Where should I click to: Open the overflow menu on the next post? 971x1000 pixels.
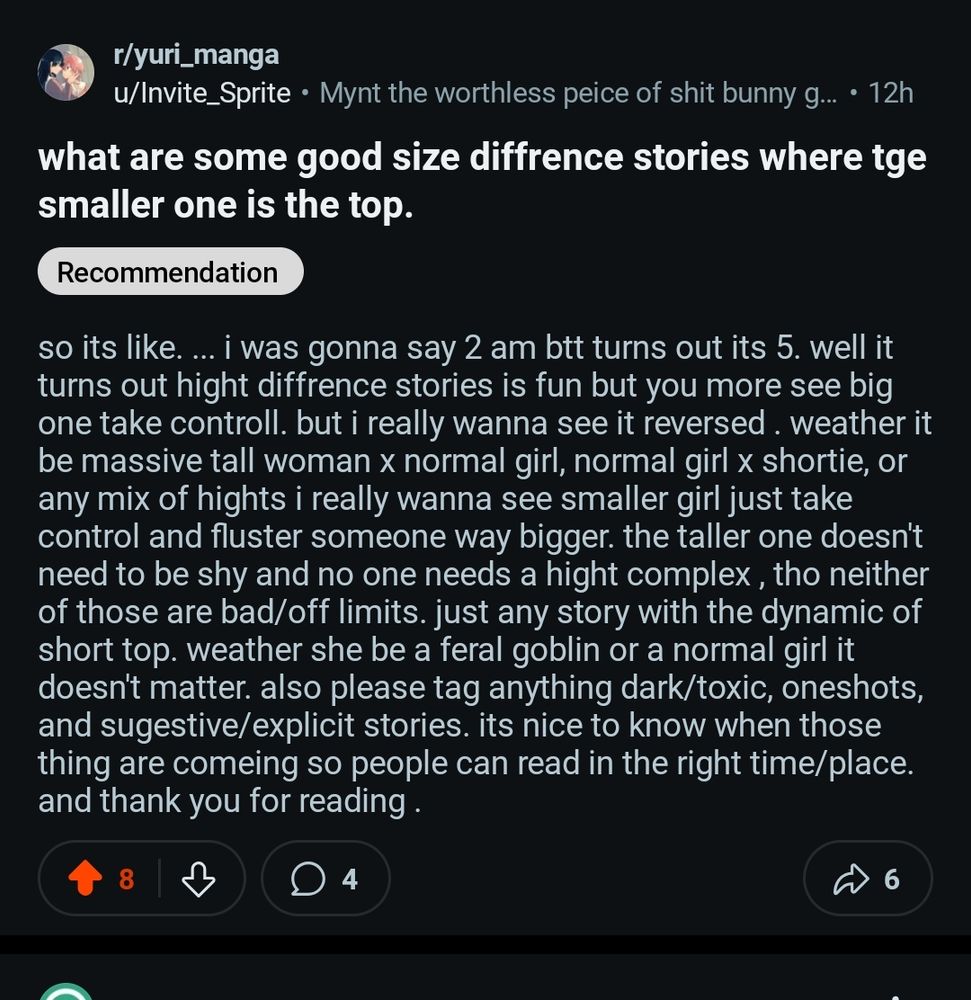897,994
